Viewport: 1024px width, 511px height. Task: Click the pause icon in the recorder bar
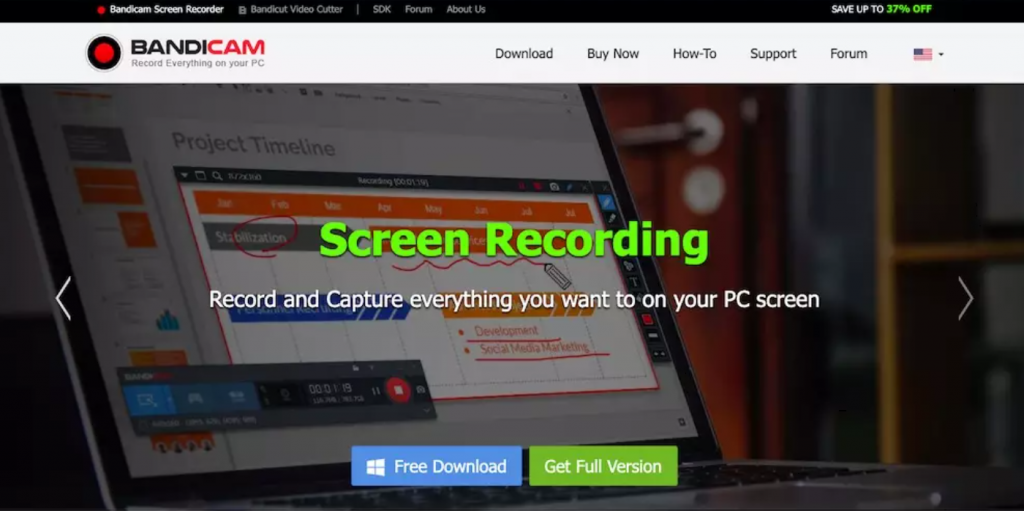[x=376, y=390]
